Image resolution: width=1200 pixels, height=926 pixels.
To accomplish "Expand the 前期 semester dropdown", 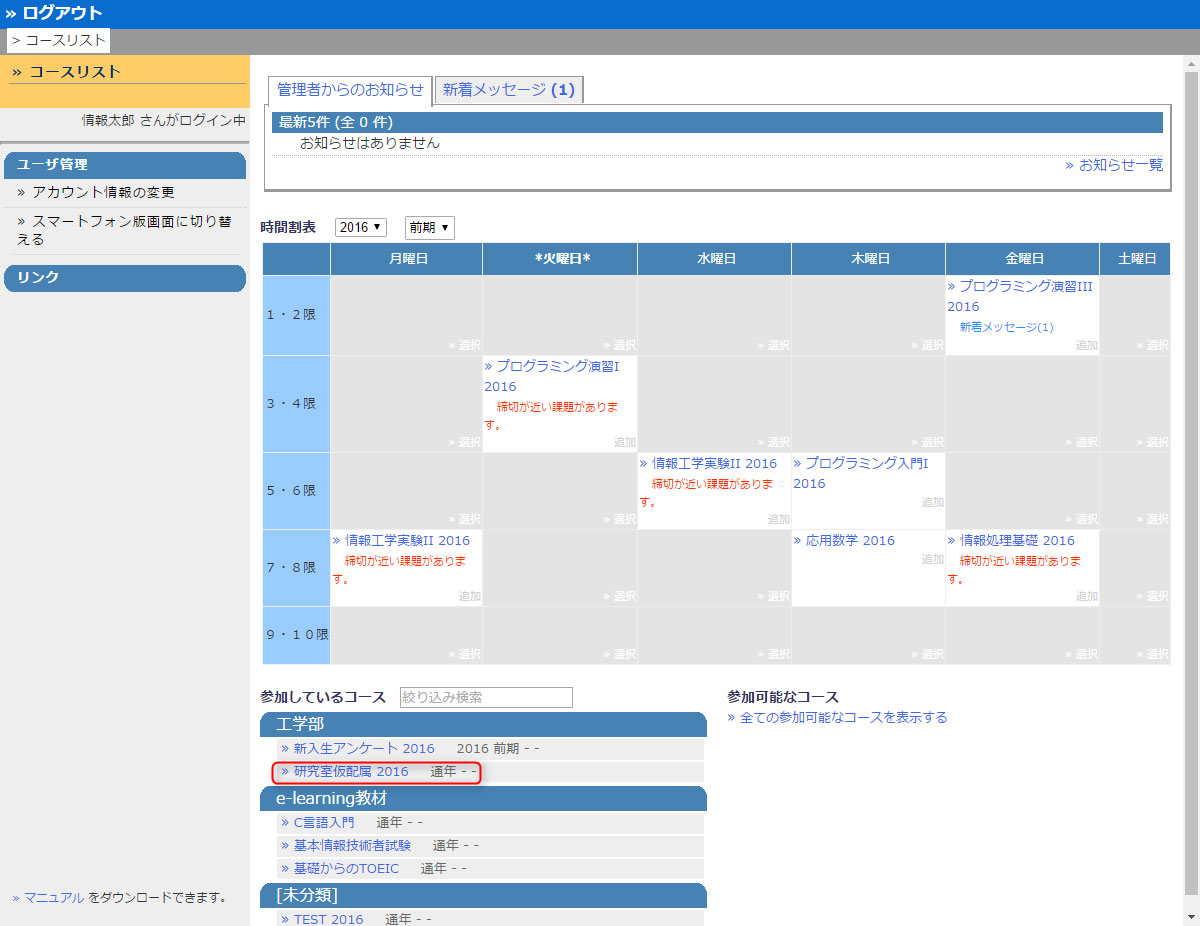I will pos(429,227).
